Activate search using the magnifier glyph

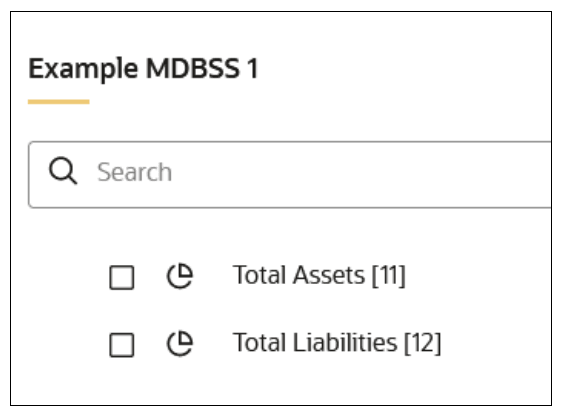pos(63,171)
